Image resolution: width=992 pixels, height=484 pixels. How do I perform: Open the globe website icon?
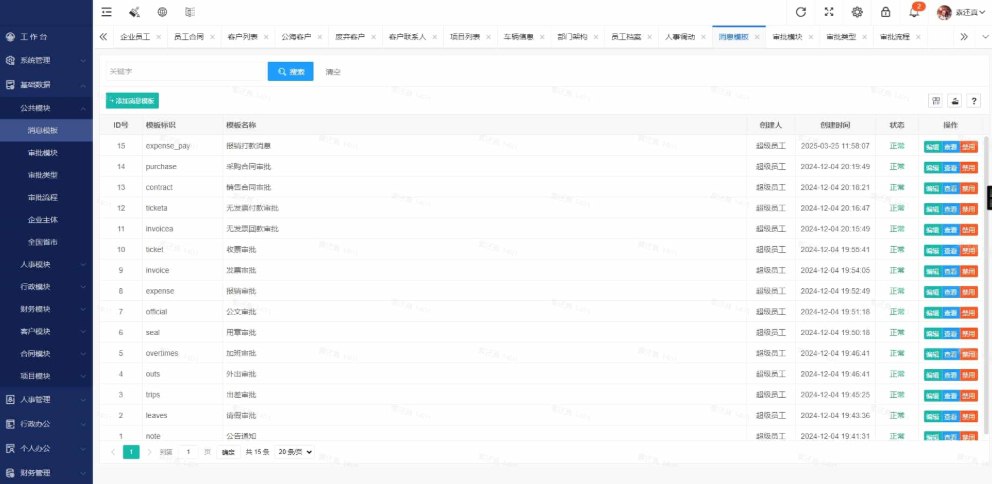pos(162,12)
